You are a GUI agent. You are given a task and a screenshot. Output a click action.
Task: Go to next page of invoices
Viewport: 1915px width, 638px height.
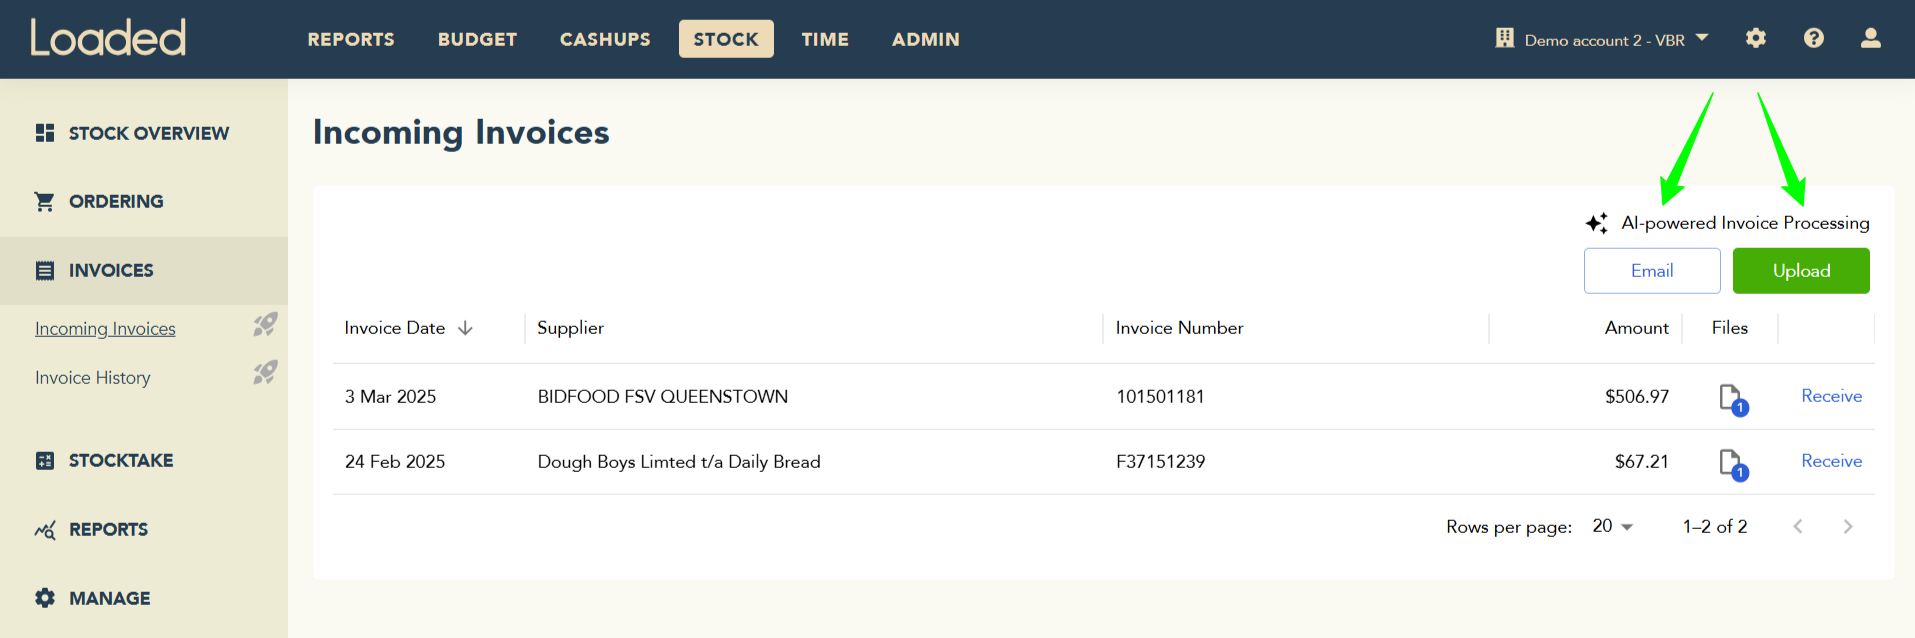click(1847, 526)
